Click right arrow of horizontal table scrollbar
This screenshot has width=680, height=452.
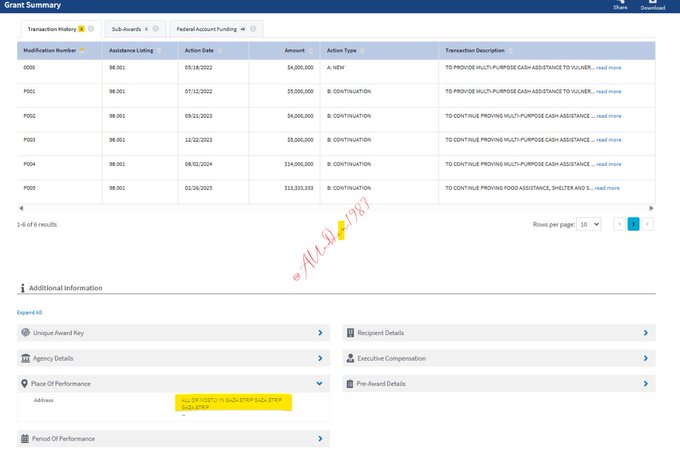pyautogui.click(x=652, y=208)
